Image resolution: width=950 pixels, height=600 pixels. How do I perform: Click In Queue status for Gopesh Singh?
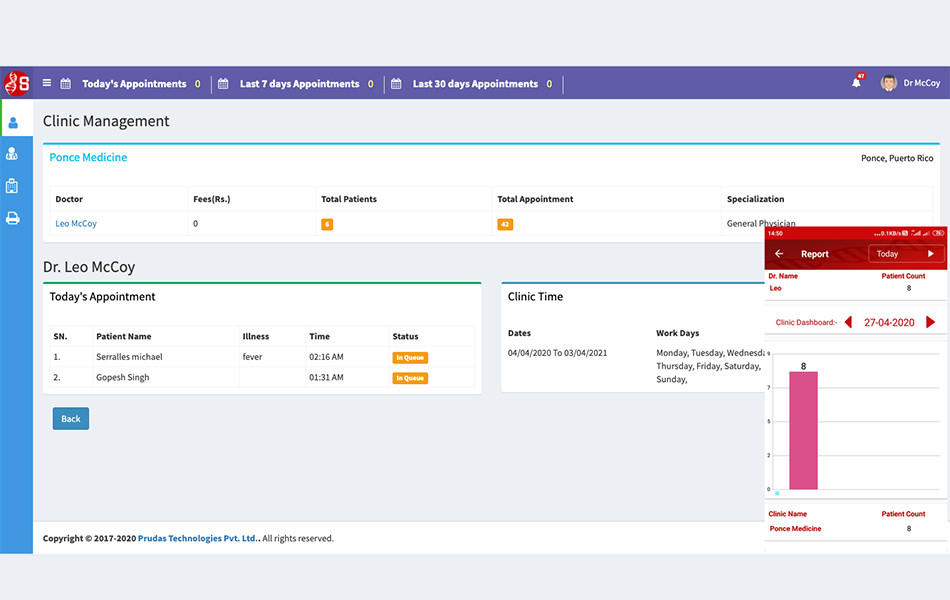tap(410, 378)
